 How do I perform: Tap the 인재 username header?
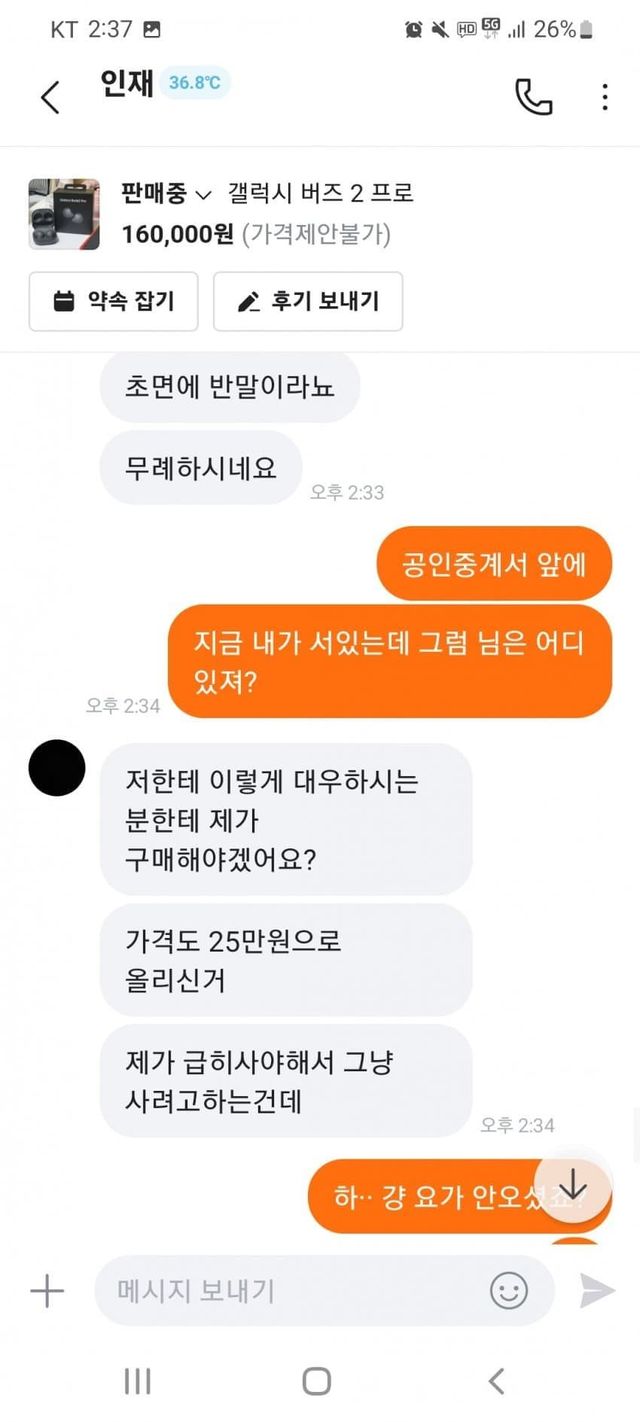pos(127,83)
